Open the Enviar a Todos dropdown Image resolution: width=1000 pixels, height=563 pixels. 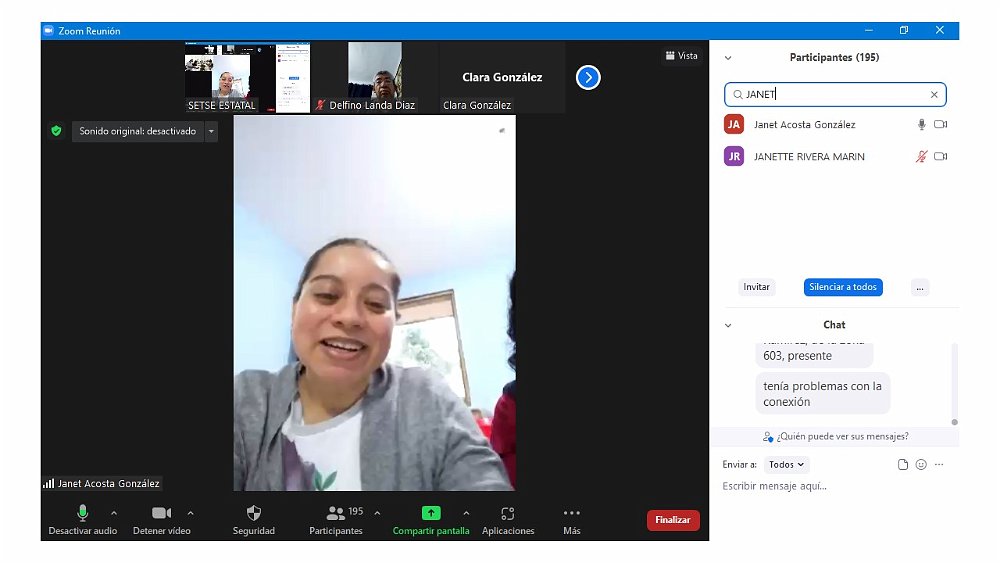[x=786, y=465]
